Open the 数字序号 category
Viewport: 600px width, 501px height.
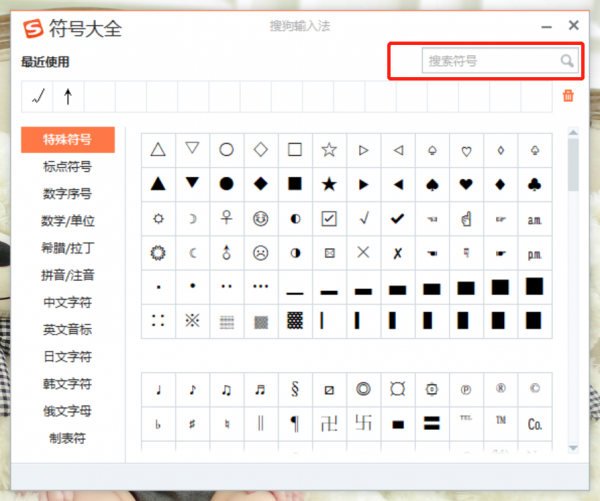pyautogui.click(x=68, y=194)
